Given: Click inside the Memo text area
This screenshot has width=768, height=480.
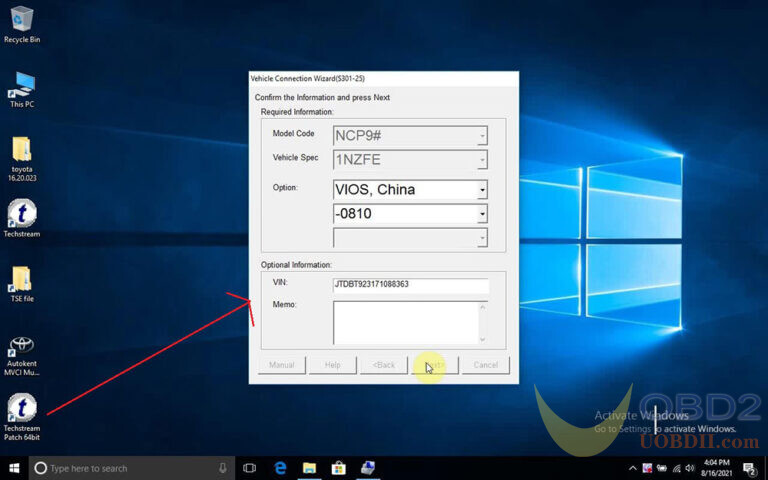Looking at the screenshot, I should tap(406, 322).
